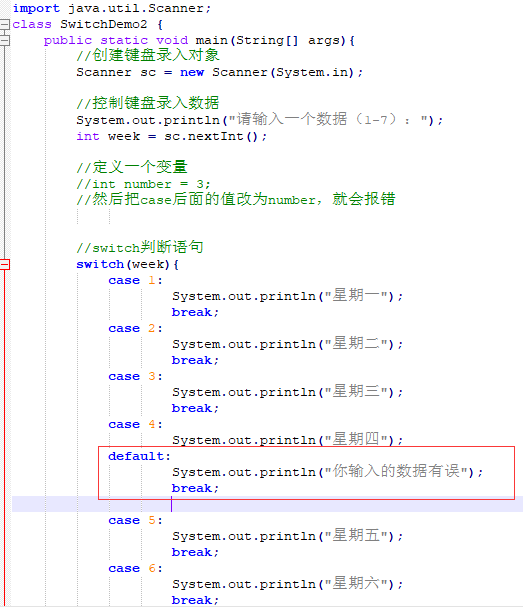Click the comment '//创建键盘录入对象'

pyautogui.click(x=148, y=55)
